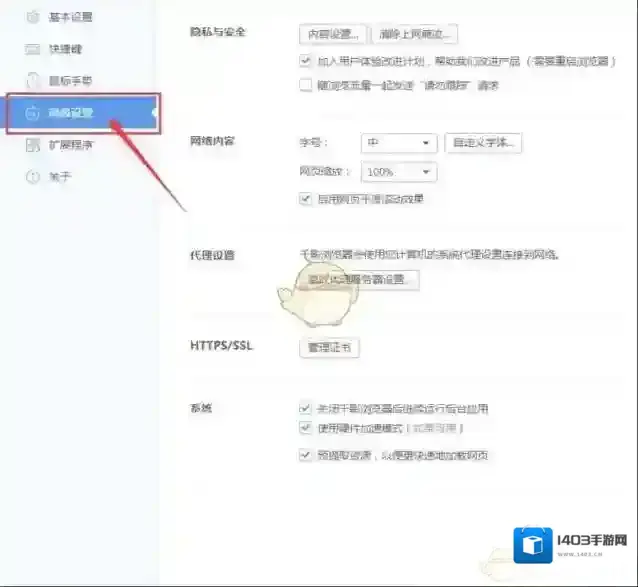Open the 字号 font size dropdown

pyautogui.click(x=399, y=143)
